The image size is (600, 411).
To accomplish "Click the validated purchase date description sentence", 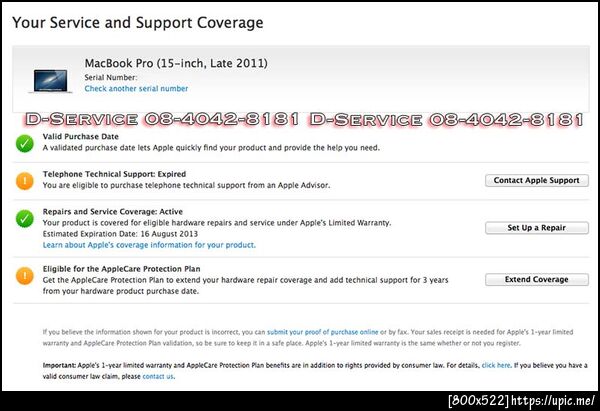I will click(x=211, y=148).
